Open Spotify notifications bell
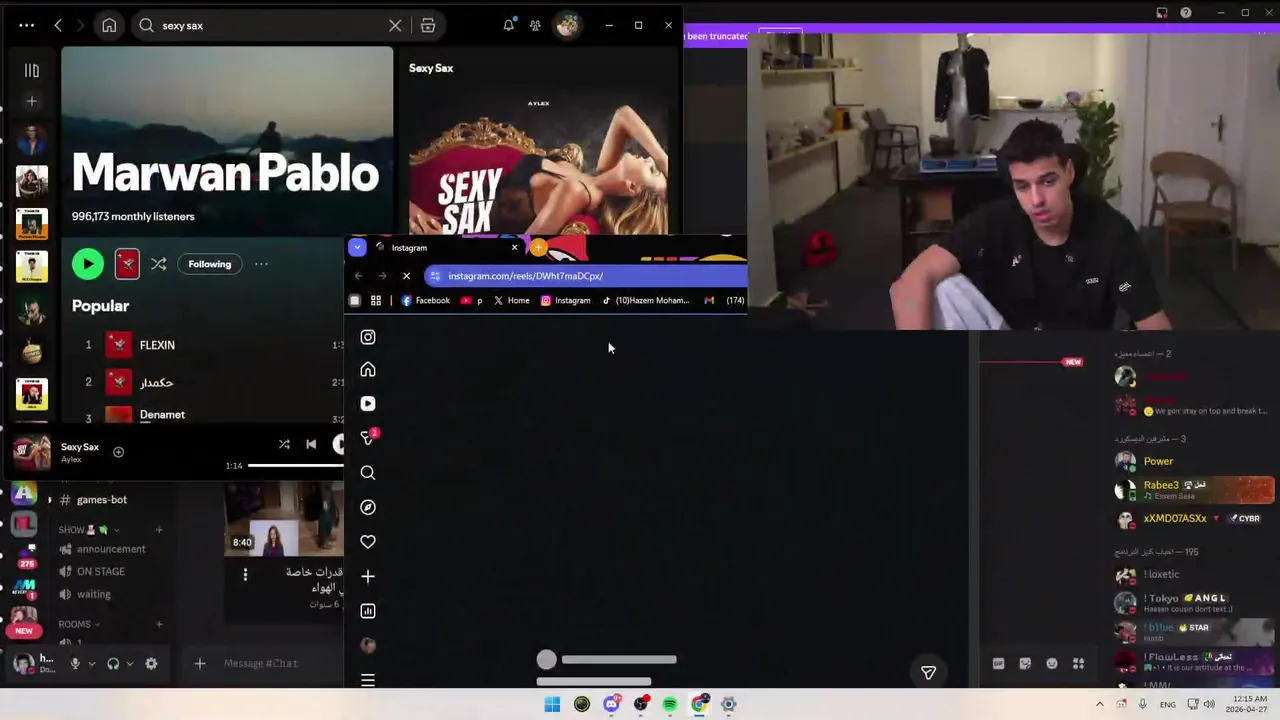The width and height of the screenshot is (1280, 720). tap(509, 25)
